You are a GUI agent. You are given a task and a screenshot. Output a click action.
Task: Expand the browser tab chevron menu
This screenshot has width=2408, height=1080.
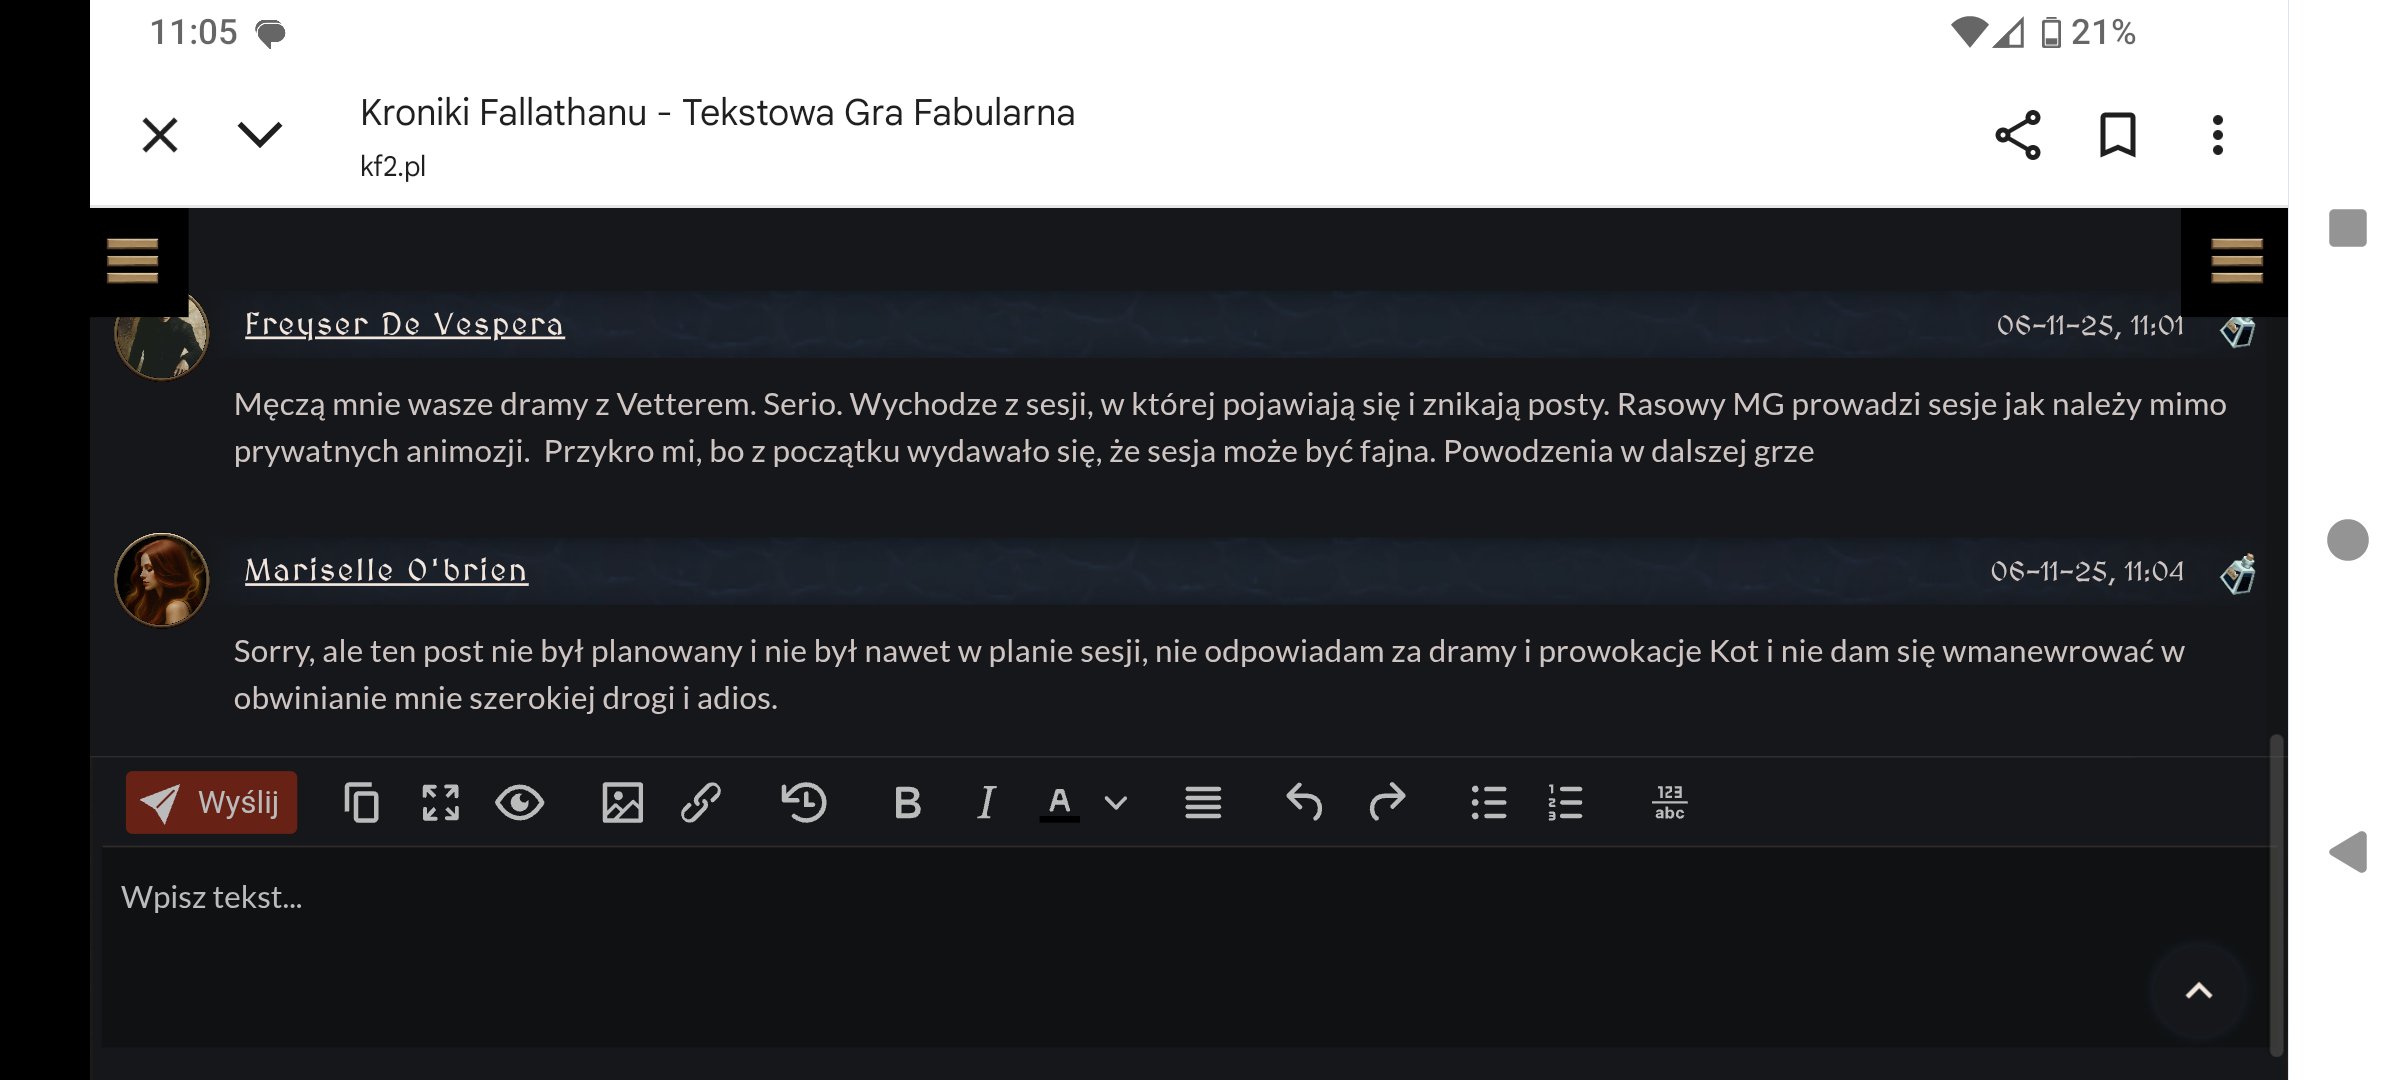coord(260,135)
